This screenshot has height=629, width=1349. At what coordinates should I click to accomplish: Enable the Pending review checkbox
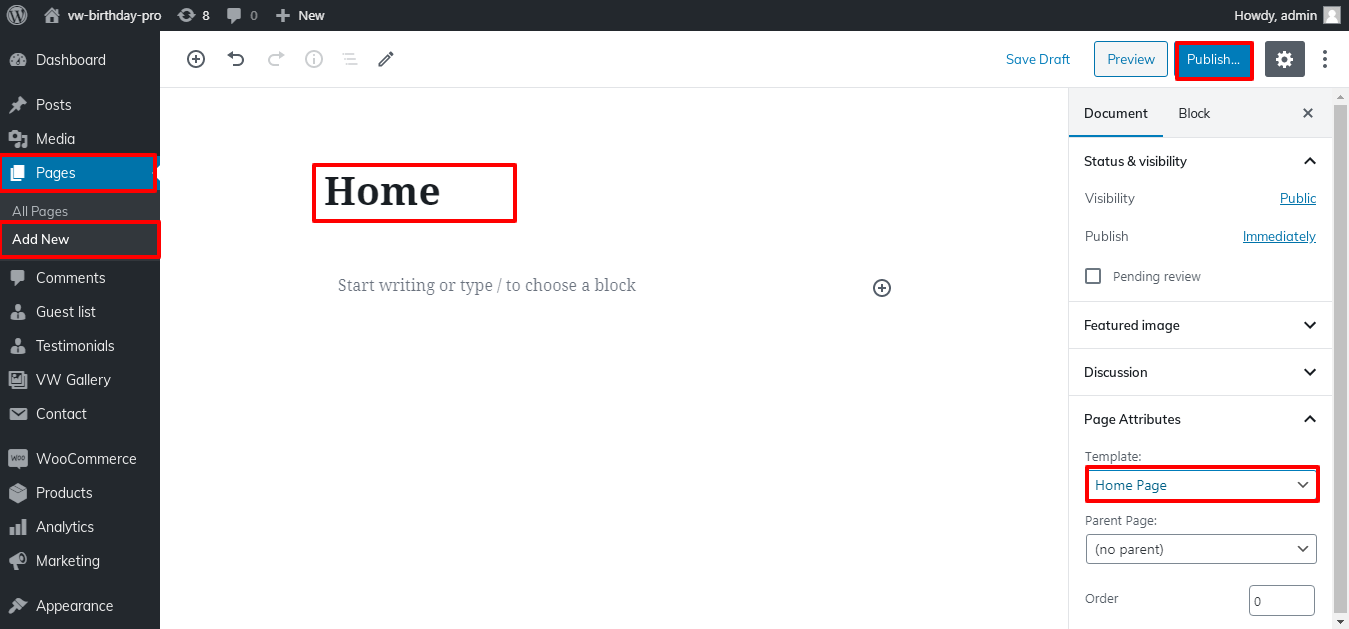click(x=1093, y=276)
